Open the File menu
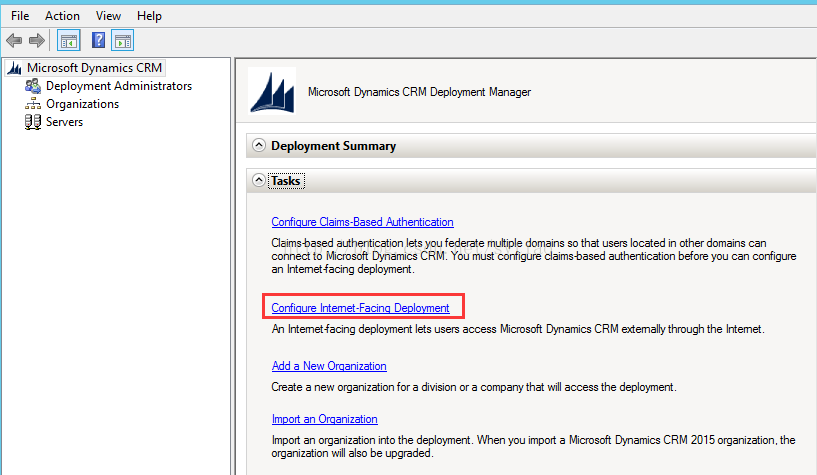 20,16
